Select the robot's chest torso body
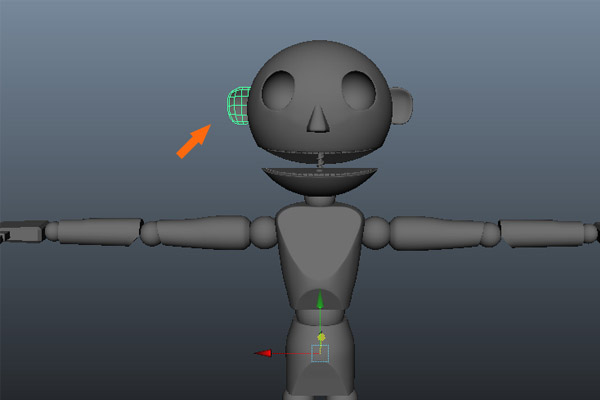The image size is (600, 400). tap(320, 256)
